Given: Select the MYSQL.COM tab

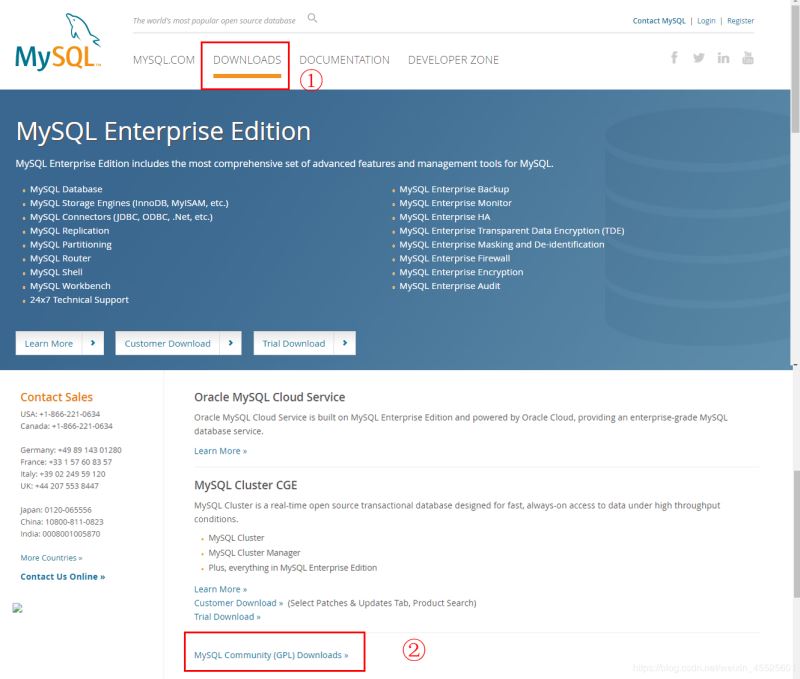Looking at the screenshot, I should 164,60.
